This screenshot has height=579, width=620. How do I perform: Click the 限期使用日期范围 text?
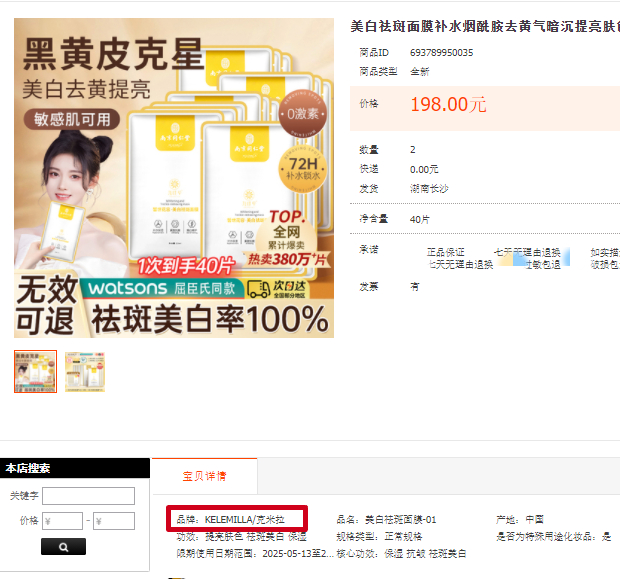tap(255, 554)
